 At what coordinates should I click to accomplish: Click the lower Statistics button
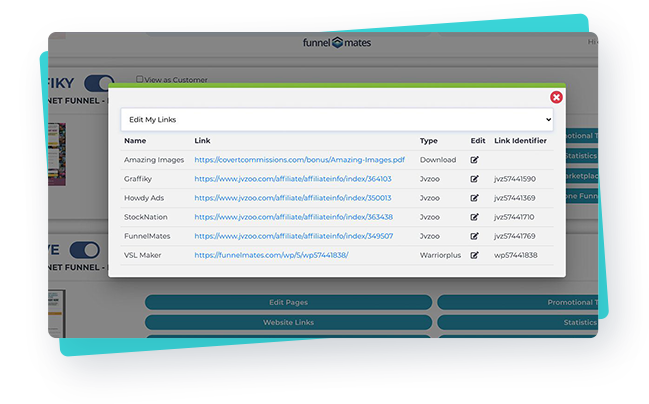517,322
